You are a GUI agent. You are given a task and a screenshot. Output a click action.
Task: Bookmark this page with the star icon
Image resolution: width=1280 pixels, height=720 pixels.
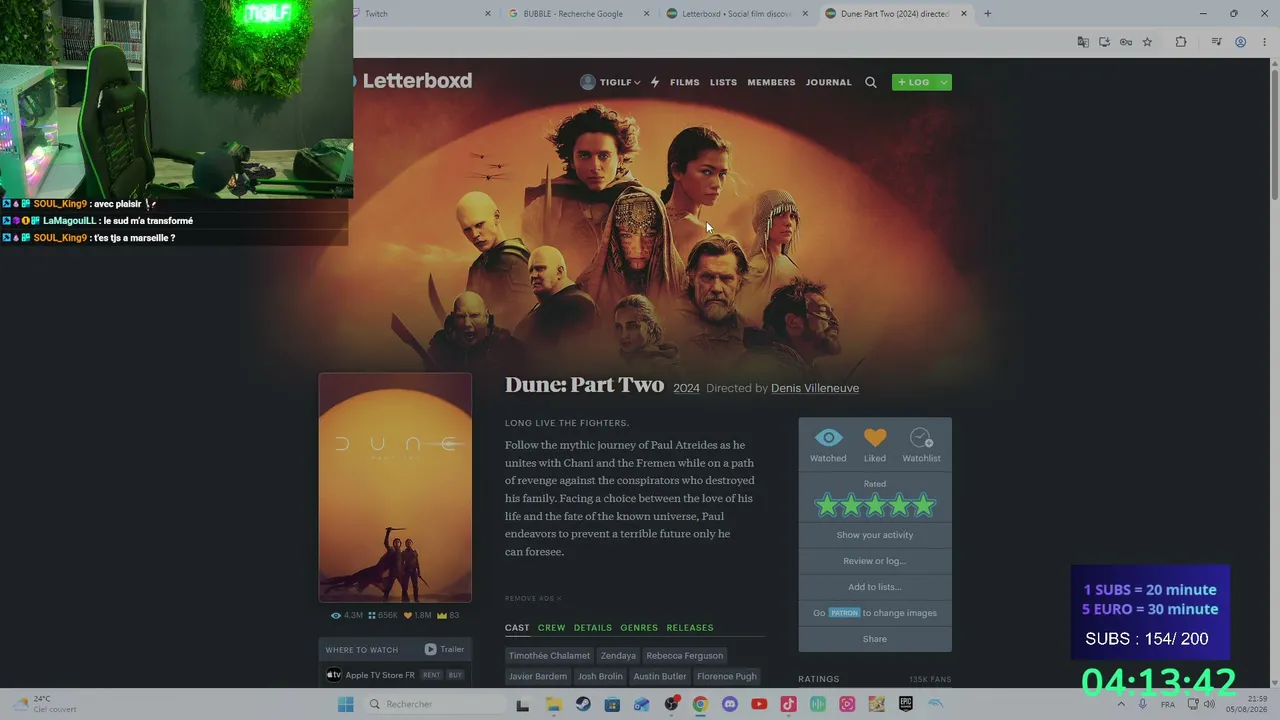1147,42
